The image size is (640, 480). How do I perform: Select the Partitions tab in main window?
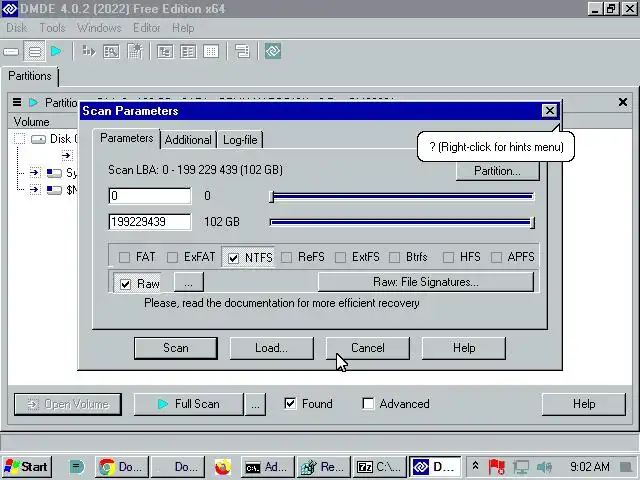click(x=30, y=76)
